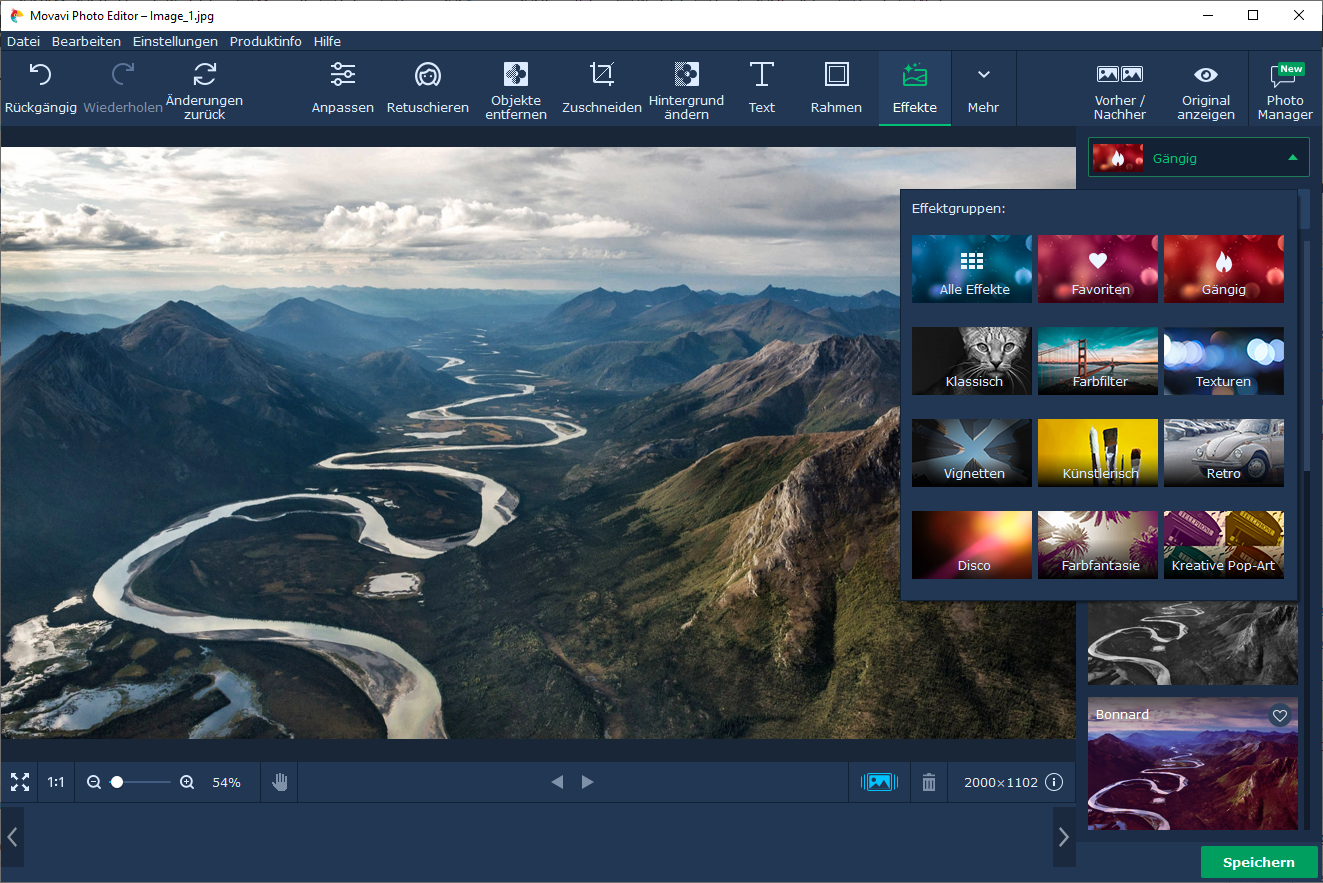Select the Objekte entfernen tool

pyautogui.click(x=516, y=87)
